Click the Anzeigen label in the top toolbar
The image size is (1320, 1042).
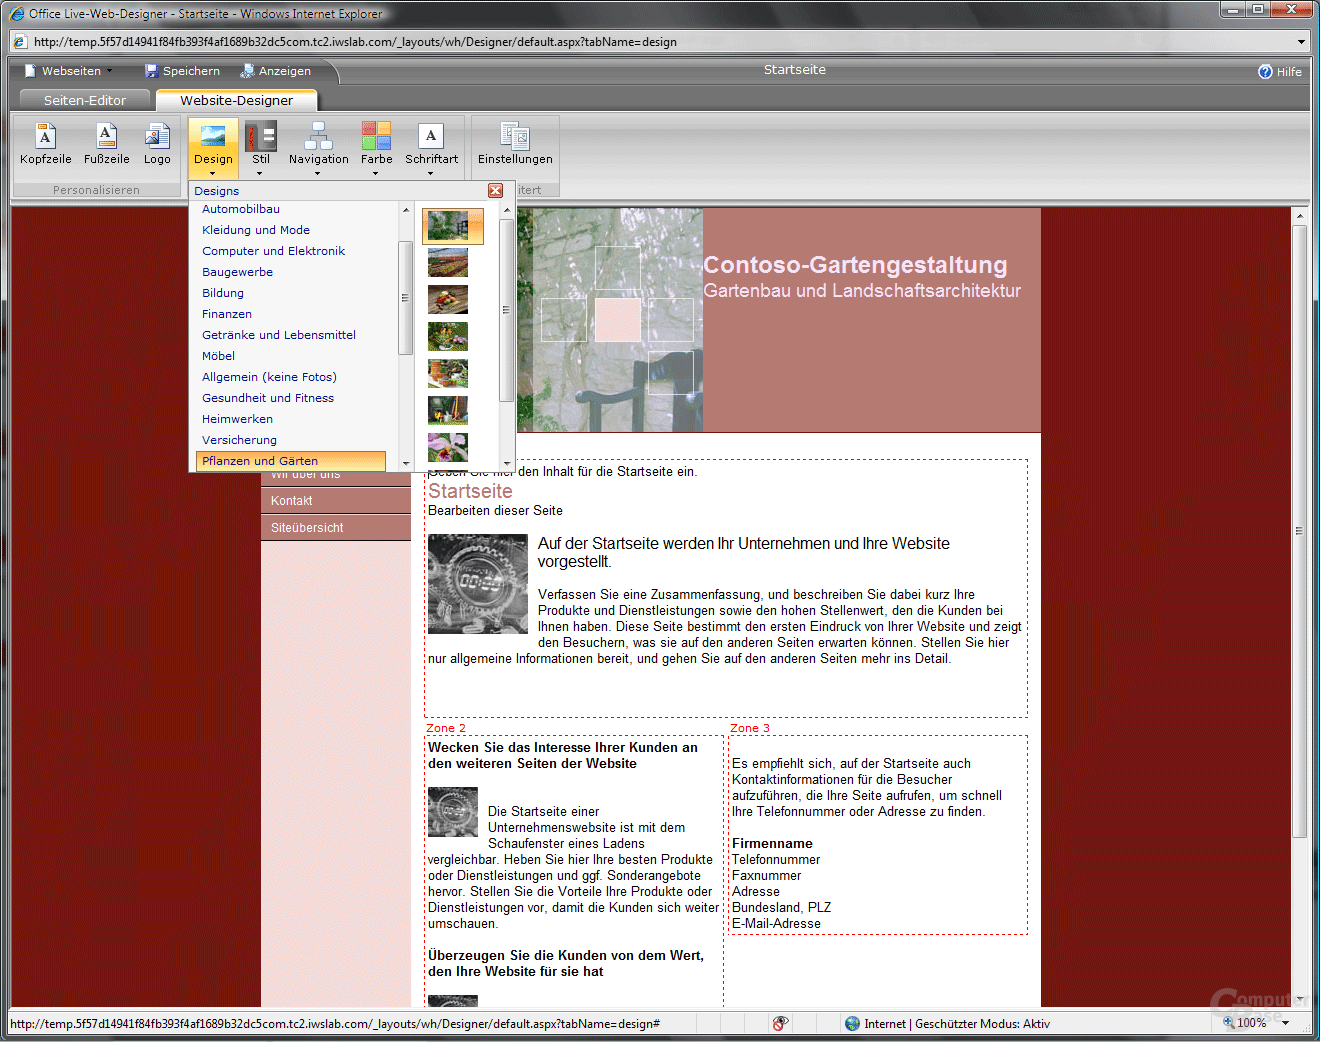tap(285, 71)
